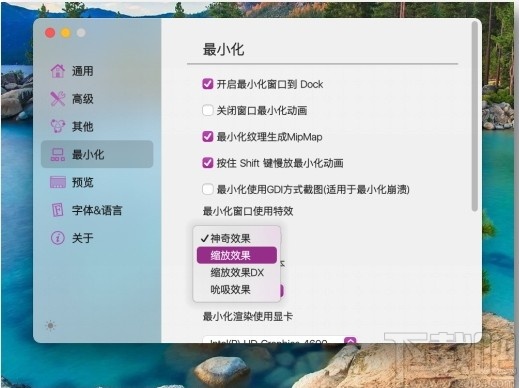The height and width of the screenshot is (388, 519).
Task: Click the font icon beside 字体&语言
Action: point(58,210)
